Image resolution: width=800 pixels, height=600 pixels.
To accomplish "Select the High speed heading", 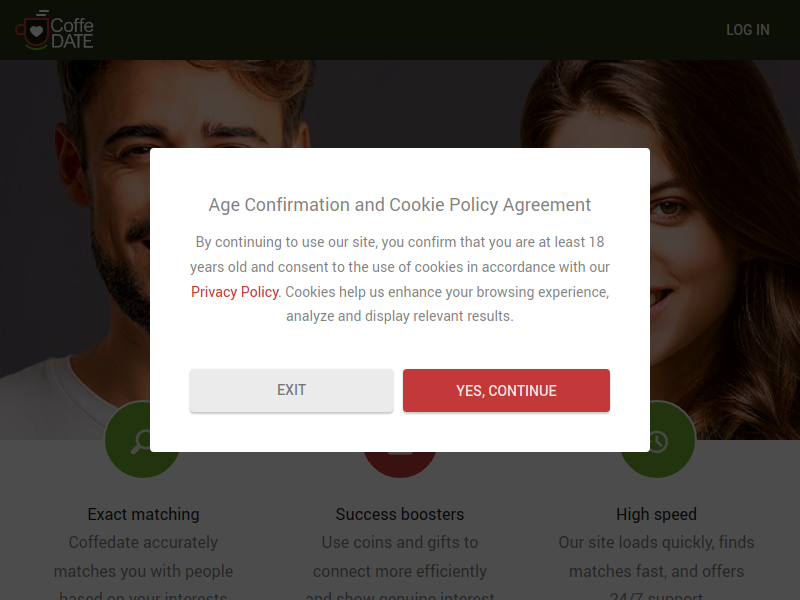I will (656, 514).
